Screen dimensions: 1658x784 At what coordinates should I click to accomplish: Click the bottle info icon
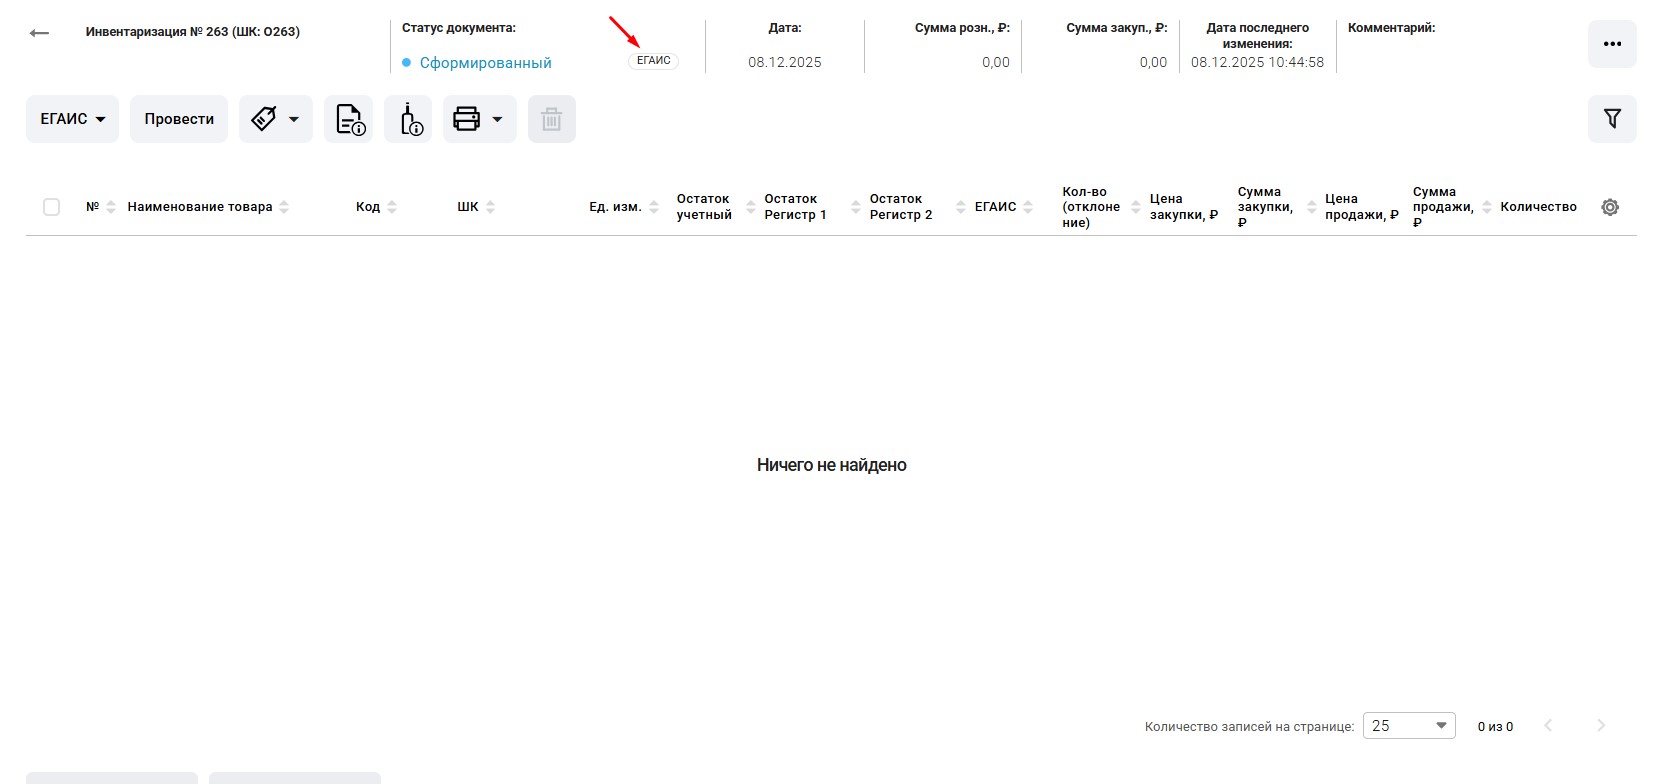pos(409,119)
